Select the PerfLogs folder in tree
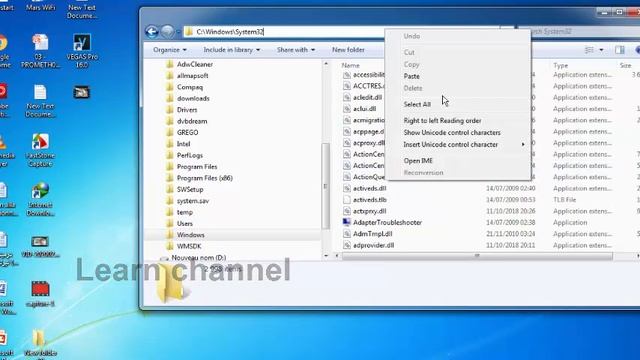The height and width of the screenshot is (360, 640). pyautogui.click(x=190, y=156)
